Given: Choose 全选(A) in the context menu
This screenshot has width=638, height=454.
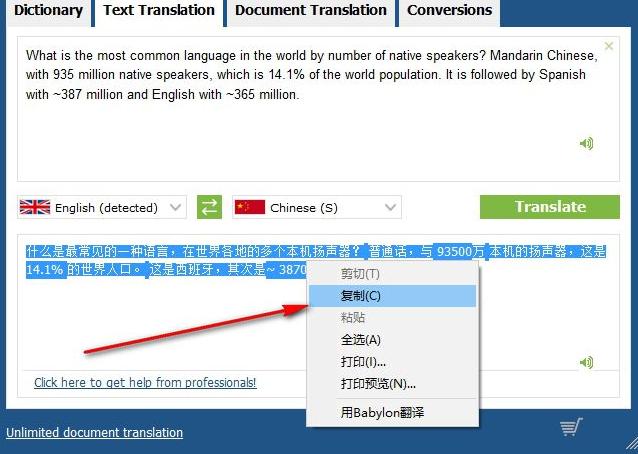Looking at the screenshot, I should (361, 340).
